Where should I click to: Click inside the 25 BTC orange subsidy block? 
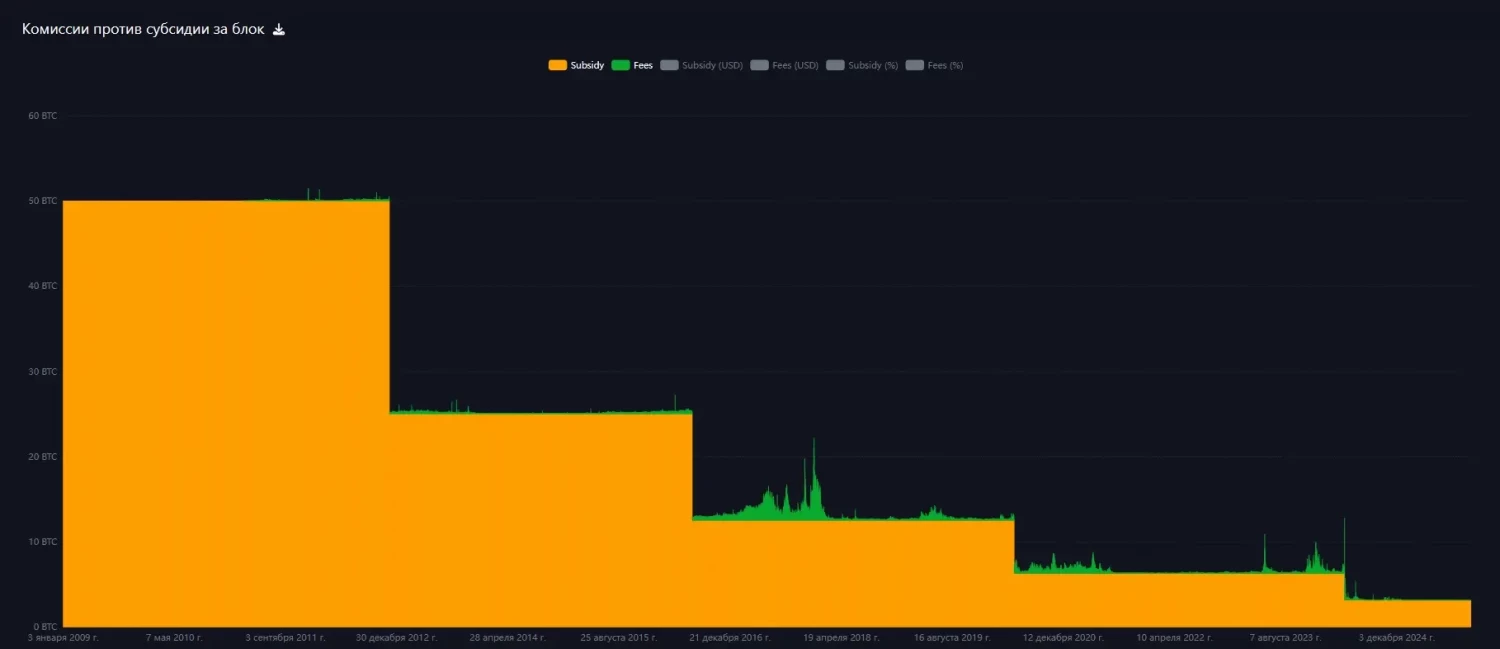[540, 520]
